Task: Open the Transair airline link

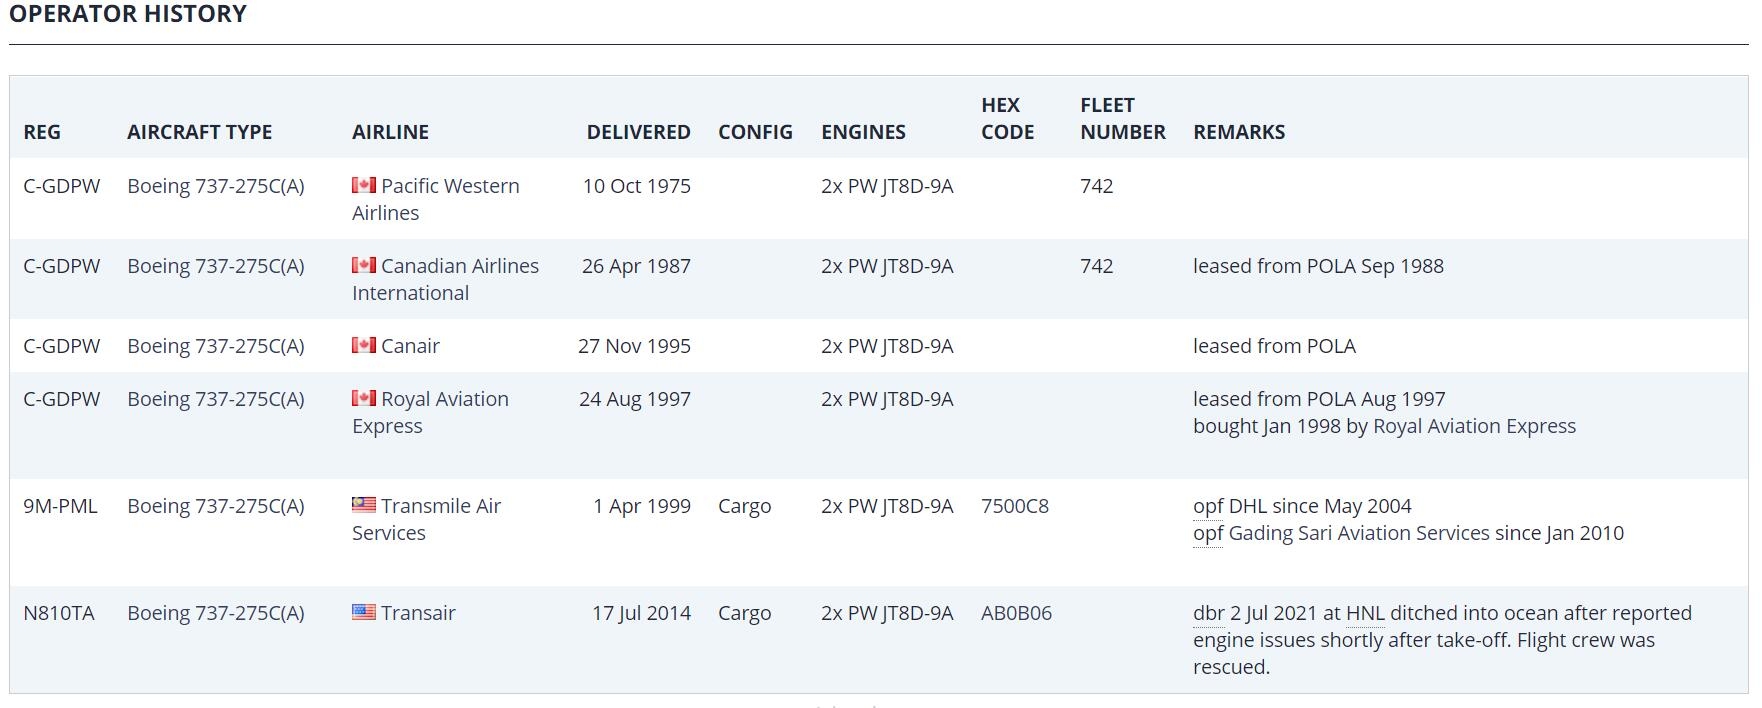Action: (418, 613)
